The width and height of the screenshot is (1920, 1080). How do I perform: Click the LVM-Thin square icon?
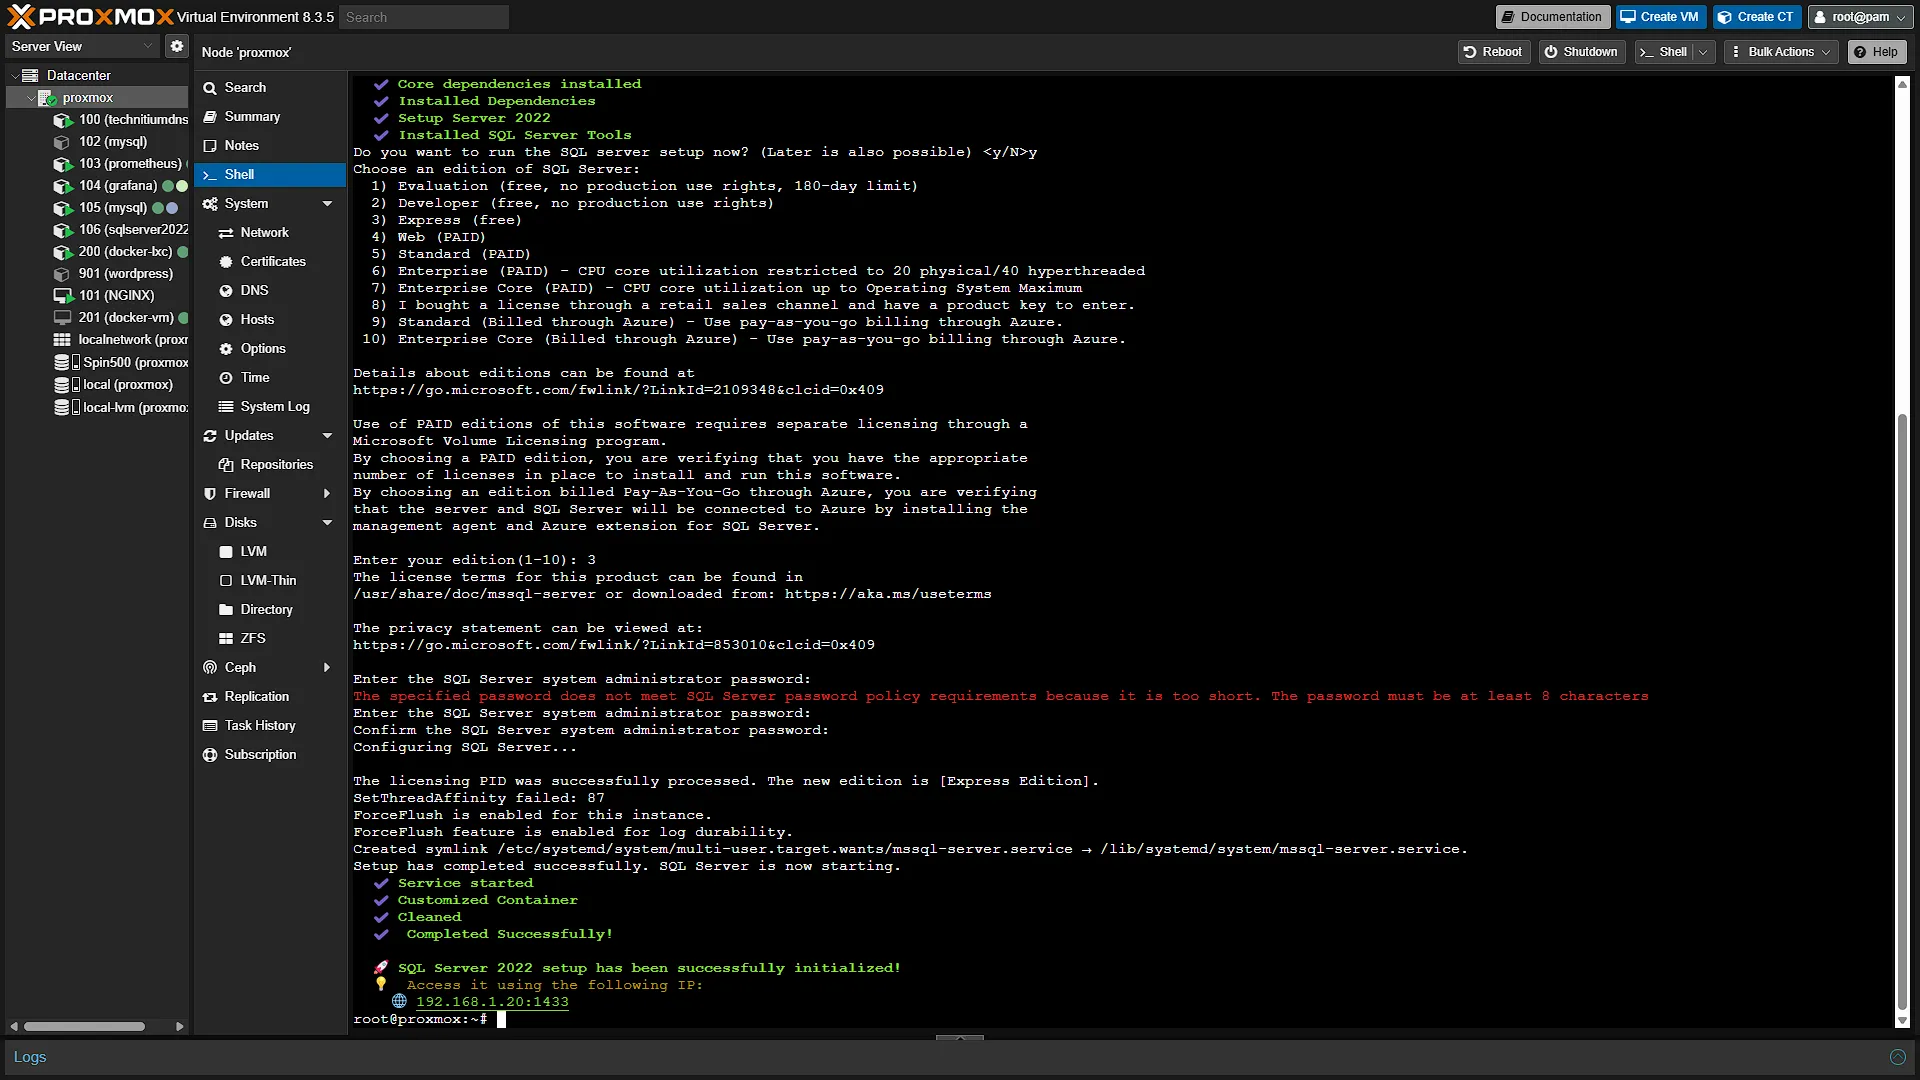[x=226, y=580]
